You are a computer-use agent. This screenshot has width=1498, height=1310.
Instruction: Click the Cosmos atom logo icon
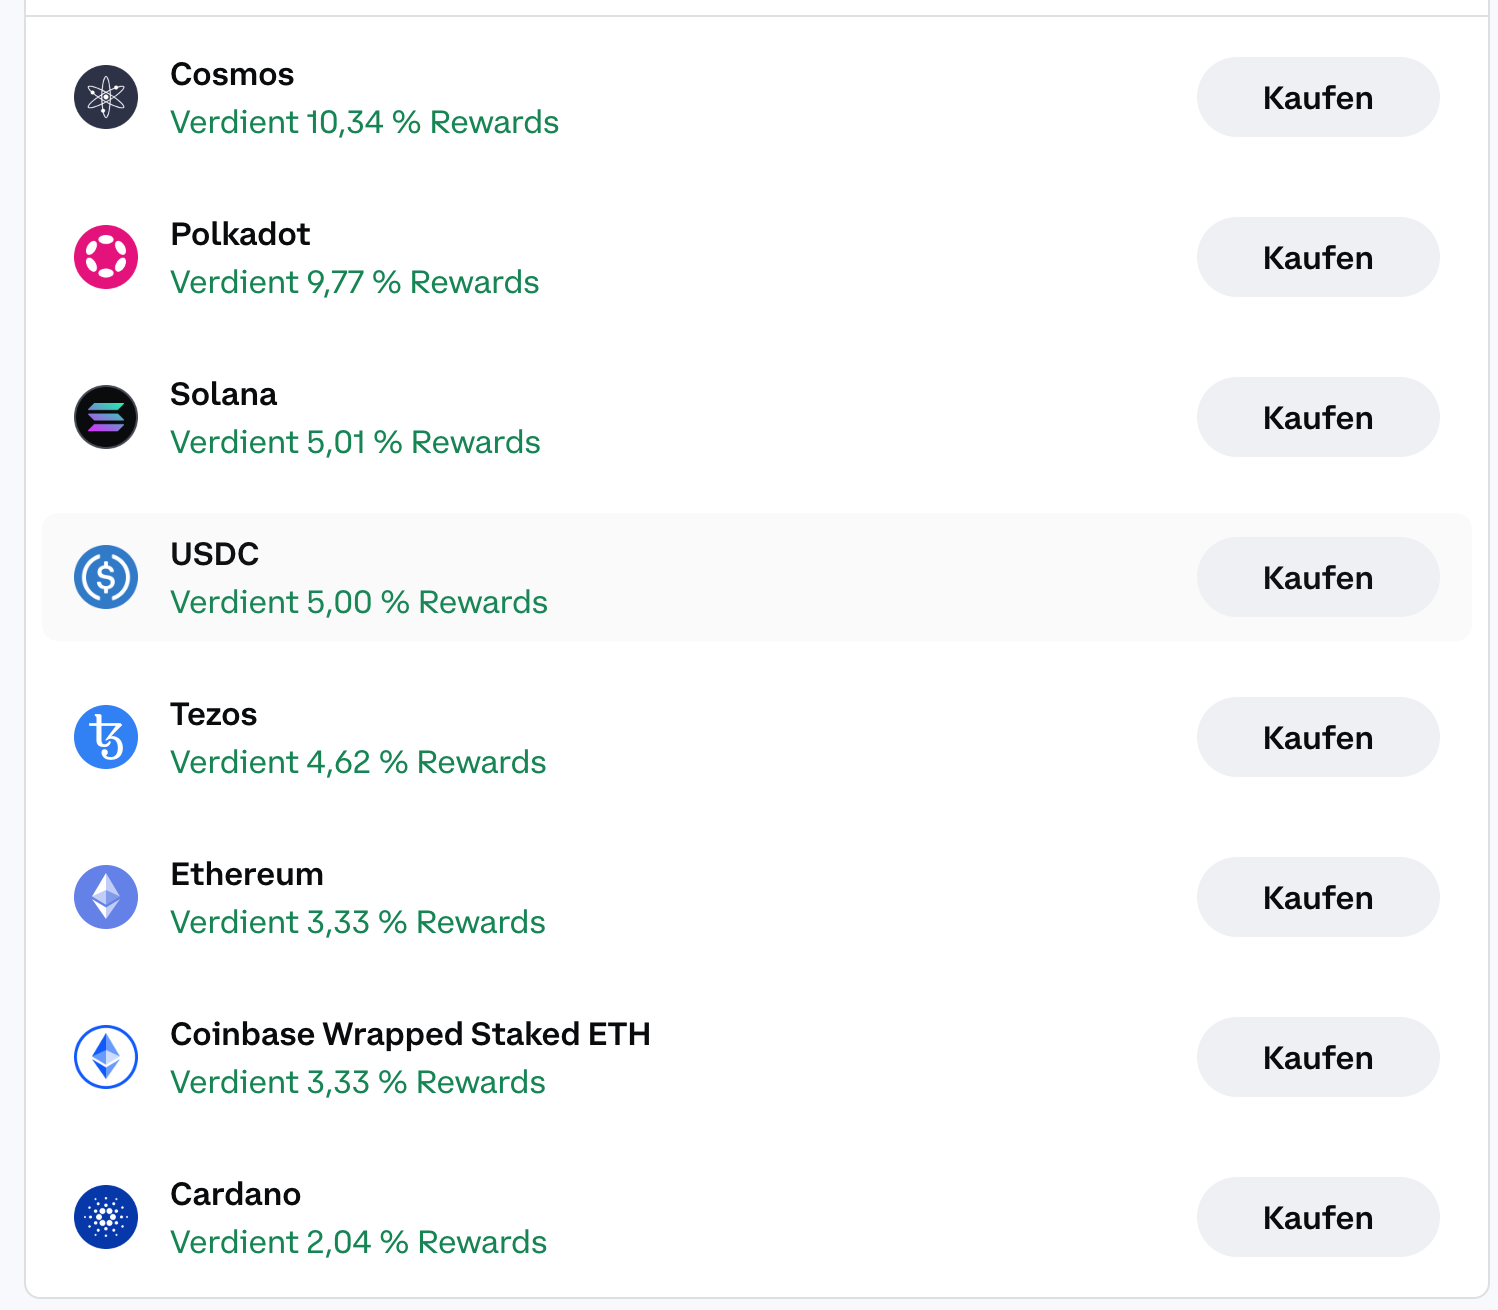click(106, 97)
